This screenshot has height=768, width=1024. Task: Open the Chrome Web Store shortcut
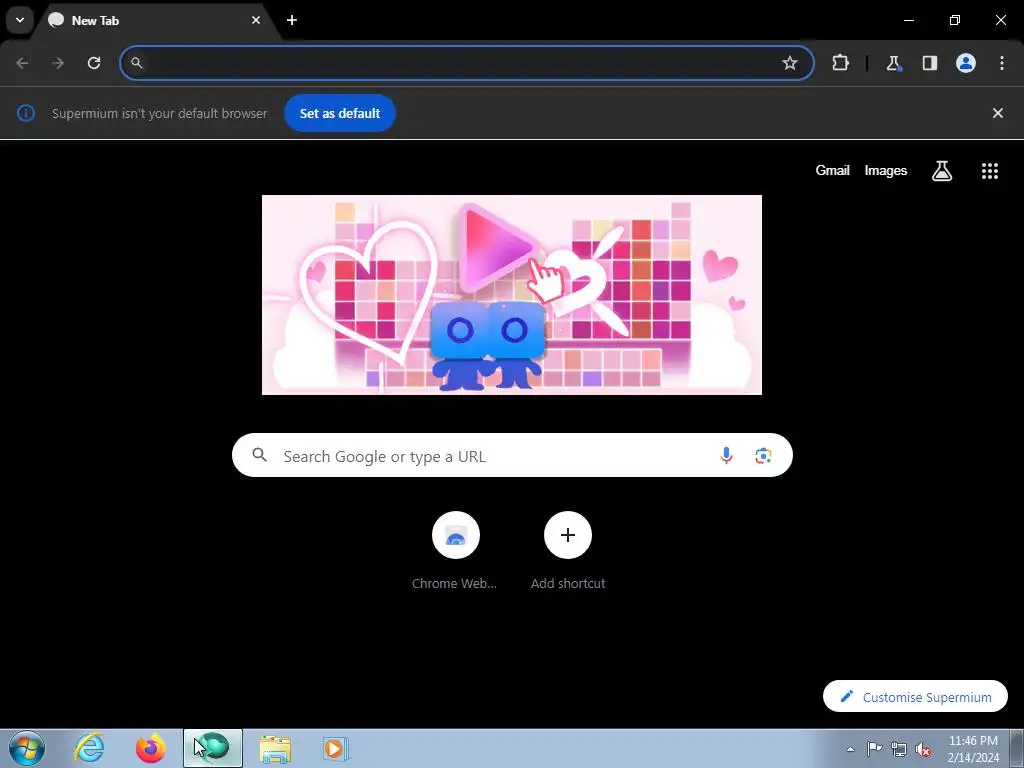(x=455, y=551)
